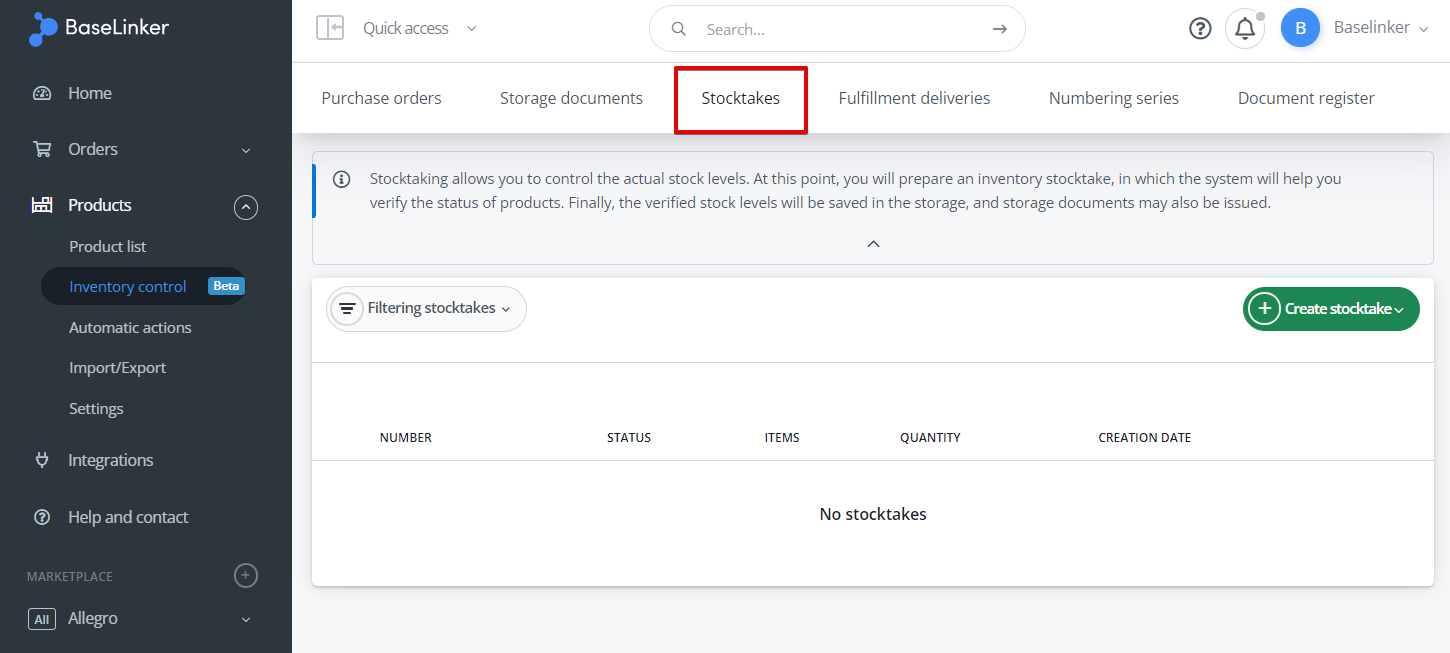Click the blue B user avatar
Viewport: 1450px width, 653px height.
click(1300, 28)
